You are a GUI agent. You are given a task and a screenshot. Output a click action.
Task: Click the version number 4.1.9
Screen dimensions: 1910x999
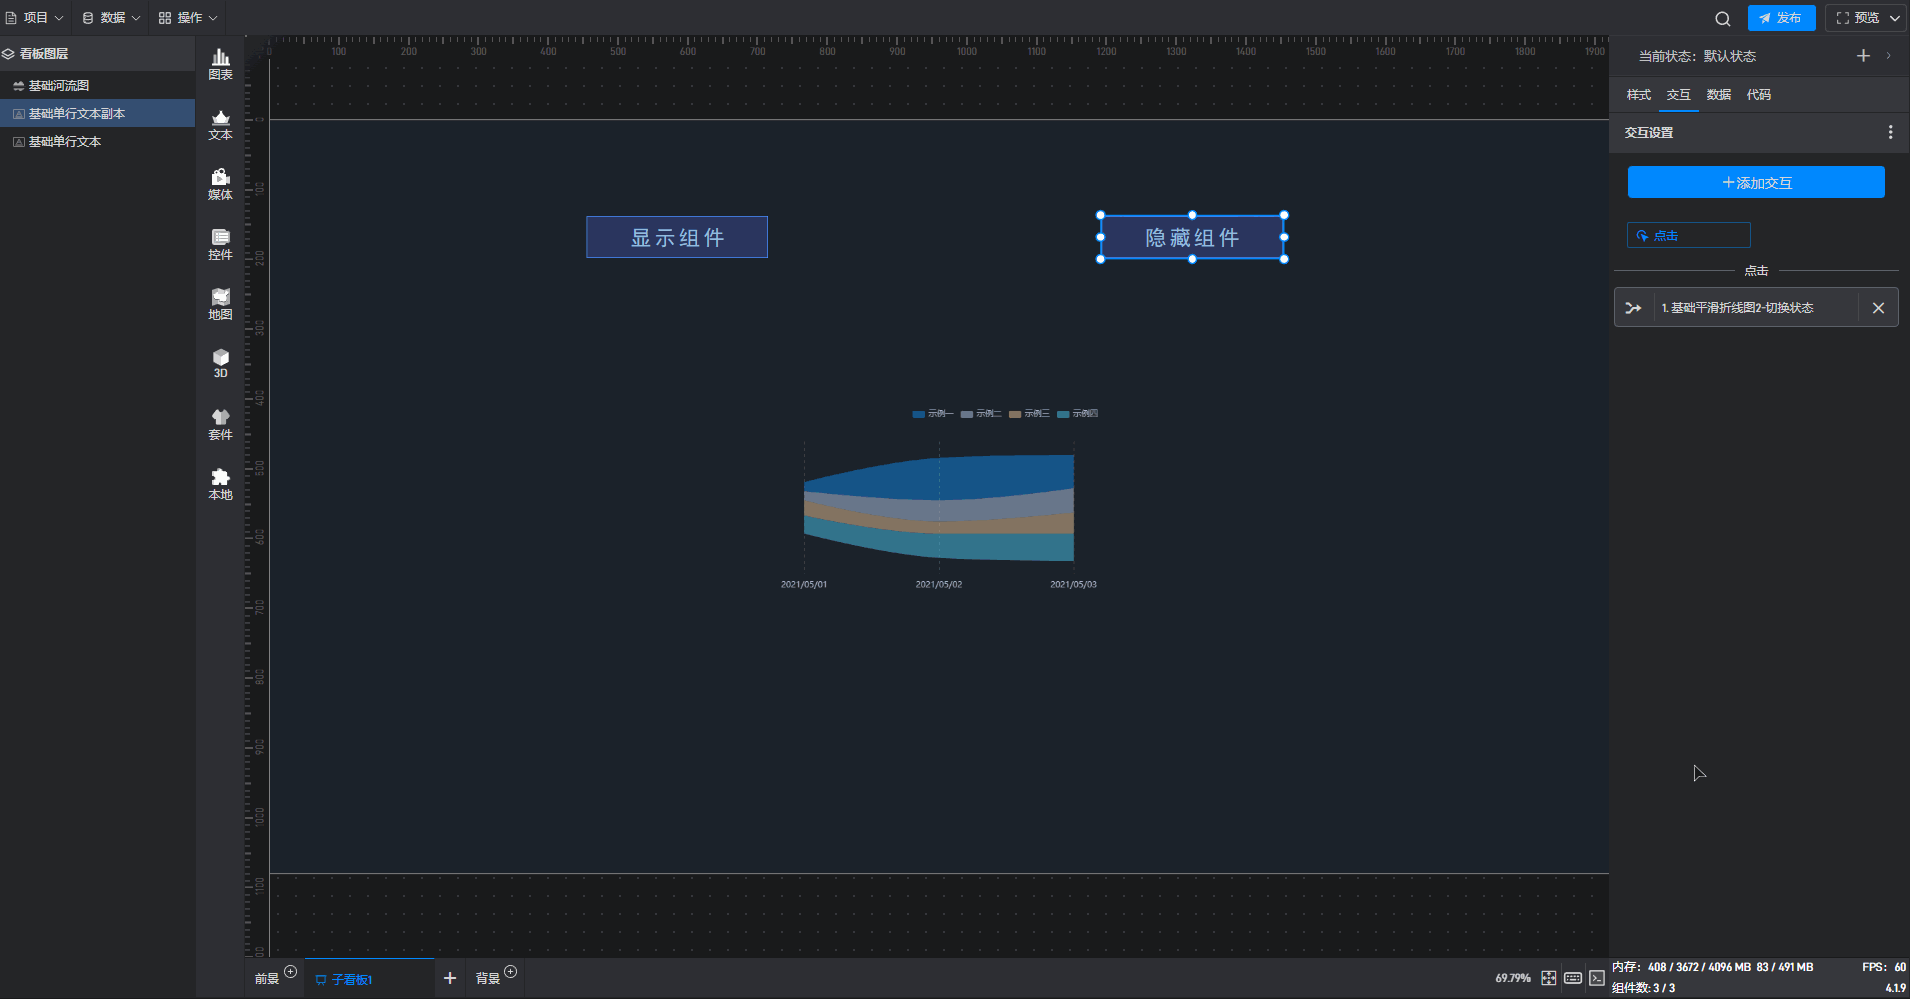point(1896,988)
